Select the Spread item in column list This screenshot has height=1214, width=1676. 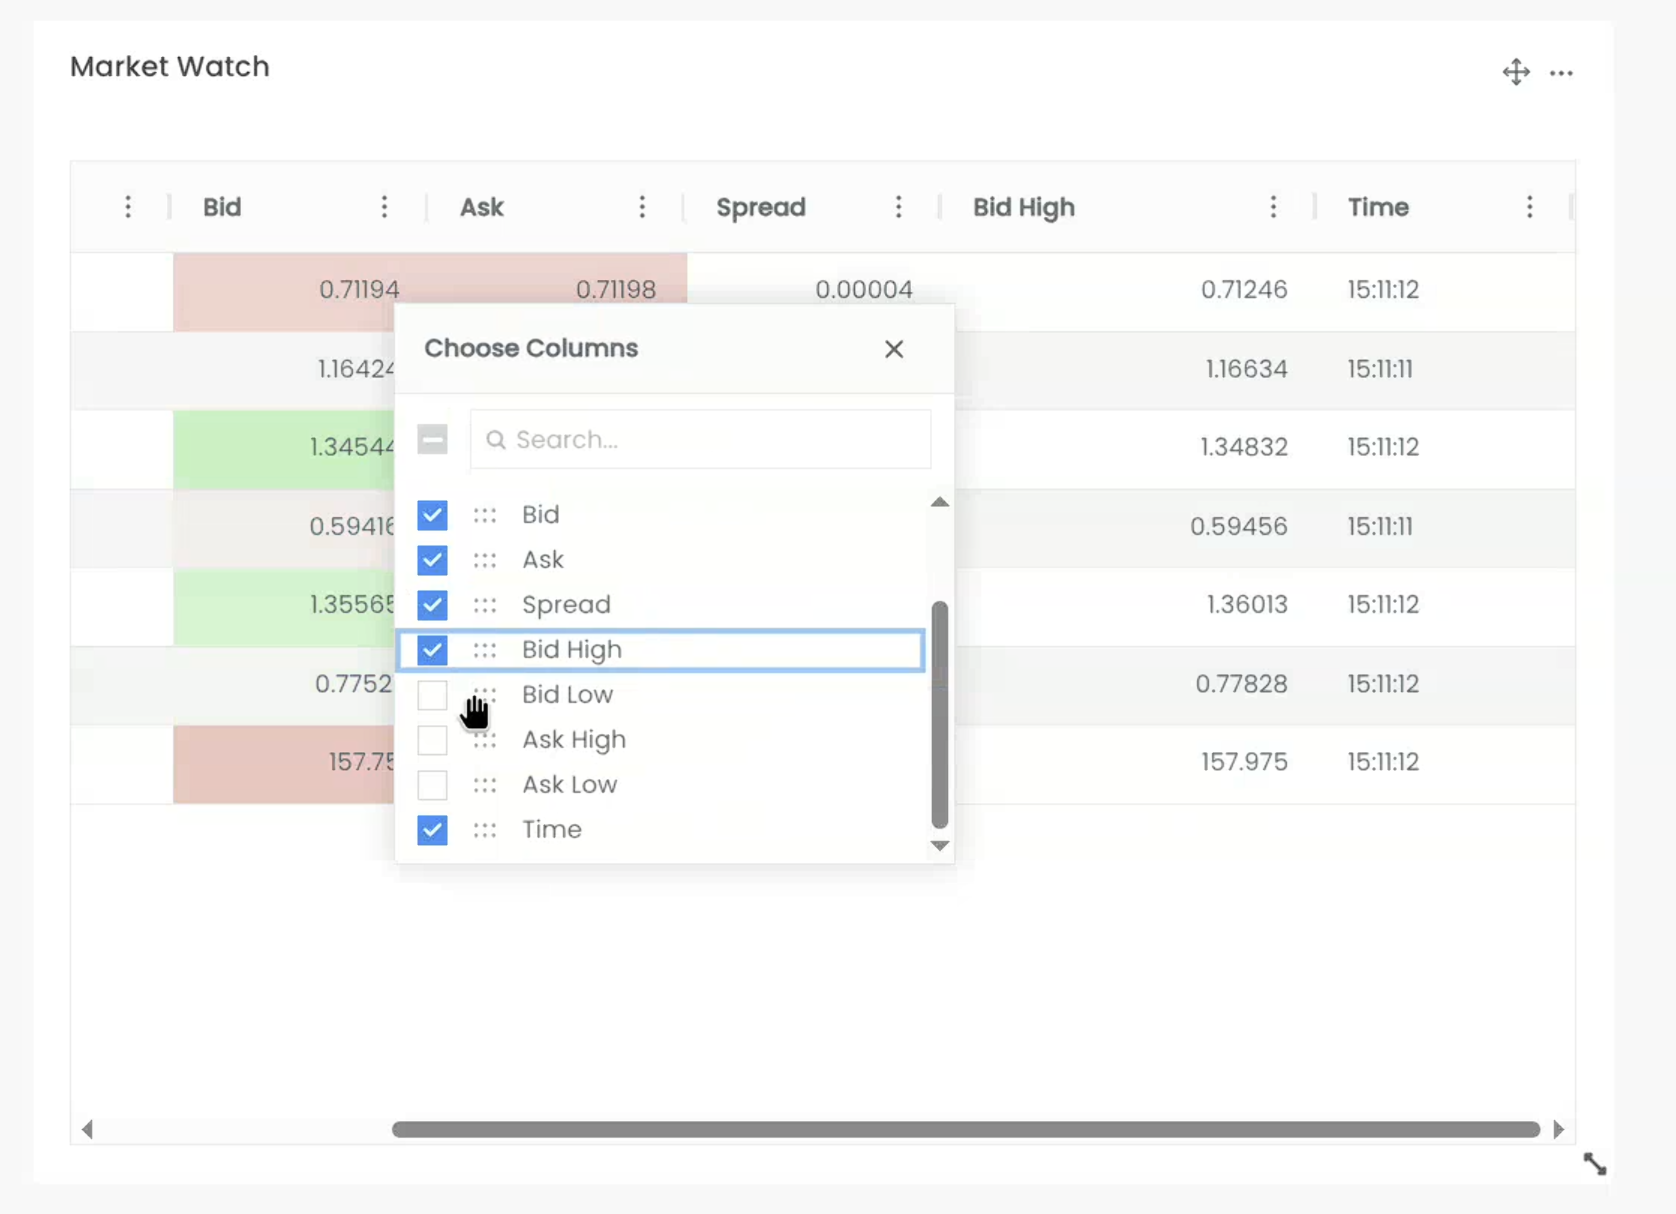tap(566, 605)
